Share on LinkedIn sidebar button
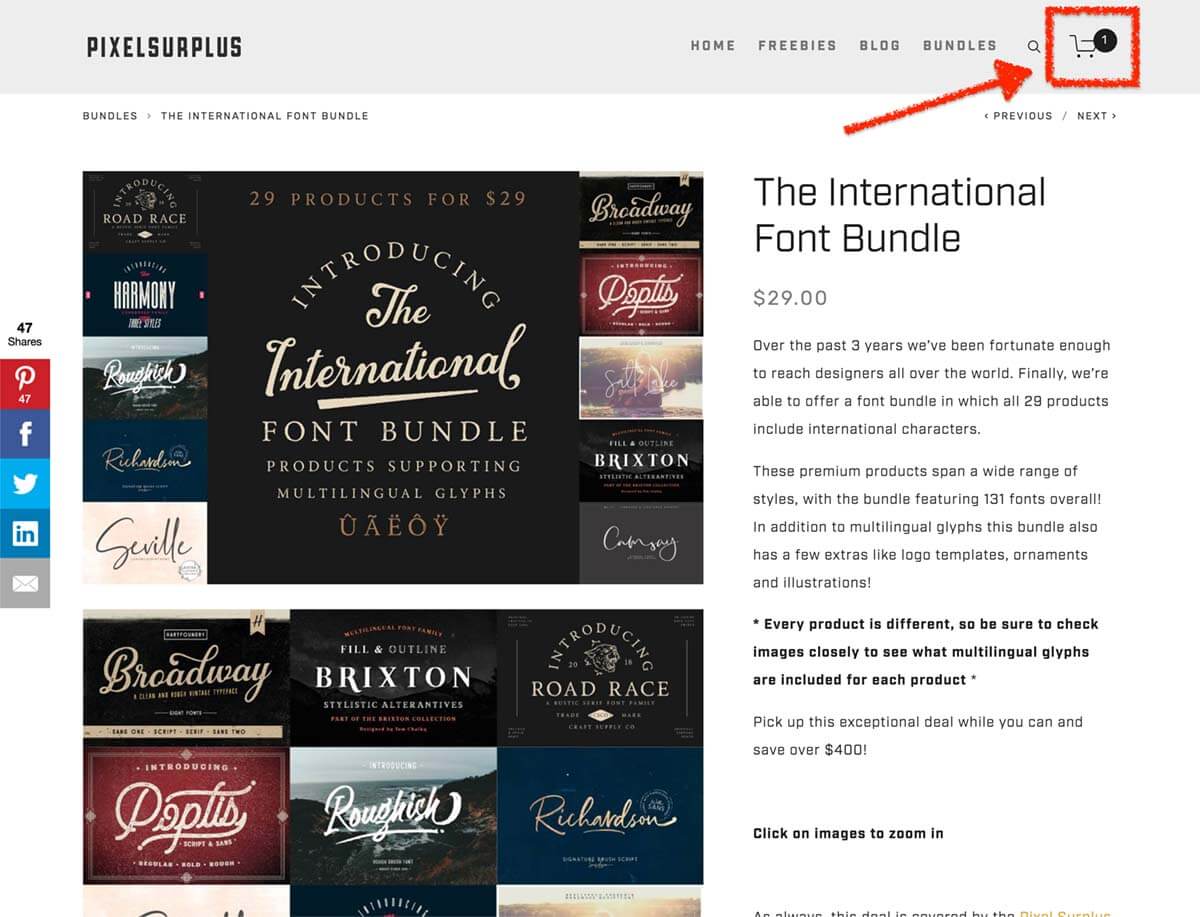The width and height of the screenshot is (1200, 917). point(25,533)
